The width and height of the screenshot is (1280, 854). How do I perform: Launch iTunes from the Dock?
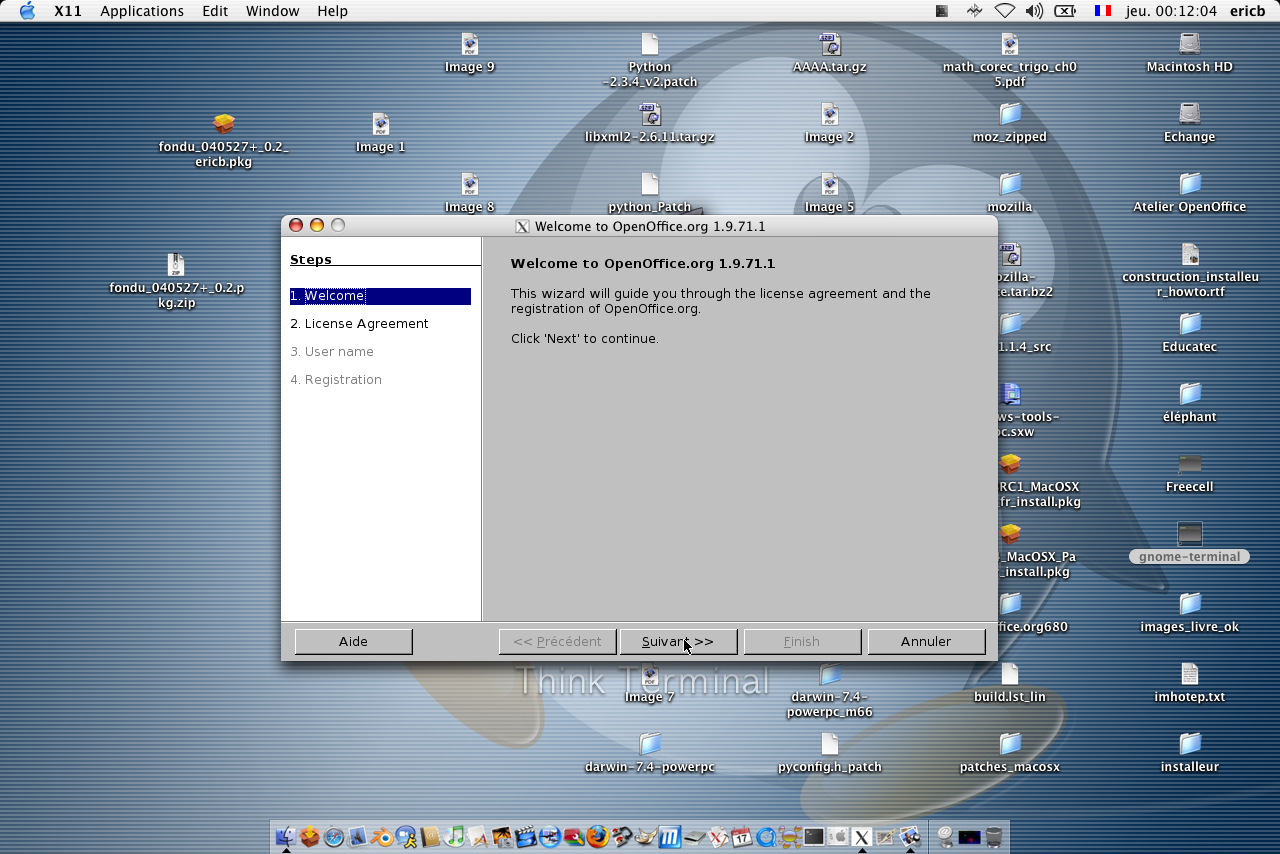[454, 837]
